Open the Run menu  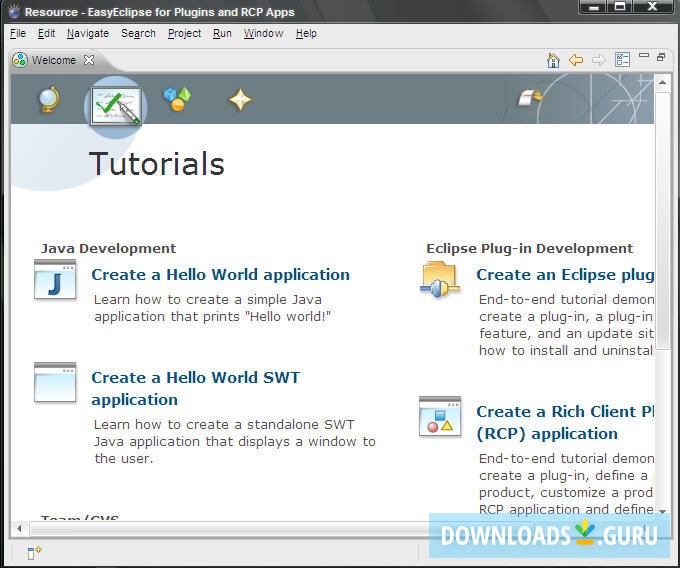[222, 33]
